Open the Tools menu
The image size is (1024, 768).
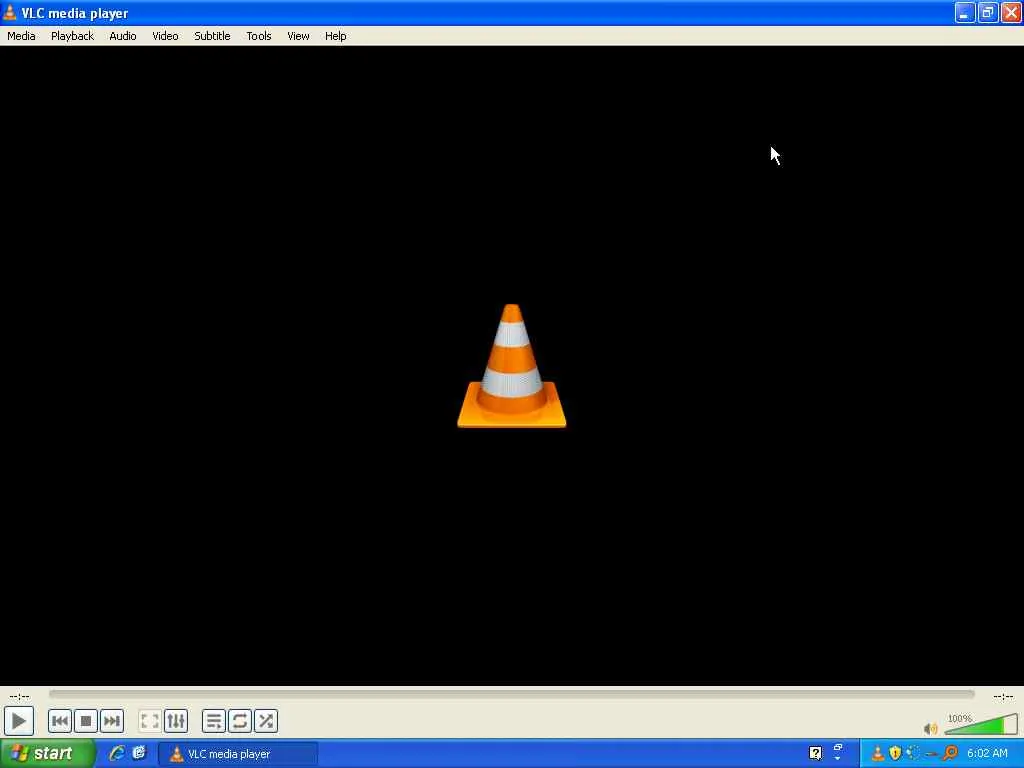point(259,36)
